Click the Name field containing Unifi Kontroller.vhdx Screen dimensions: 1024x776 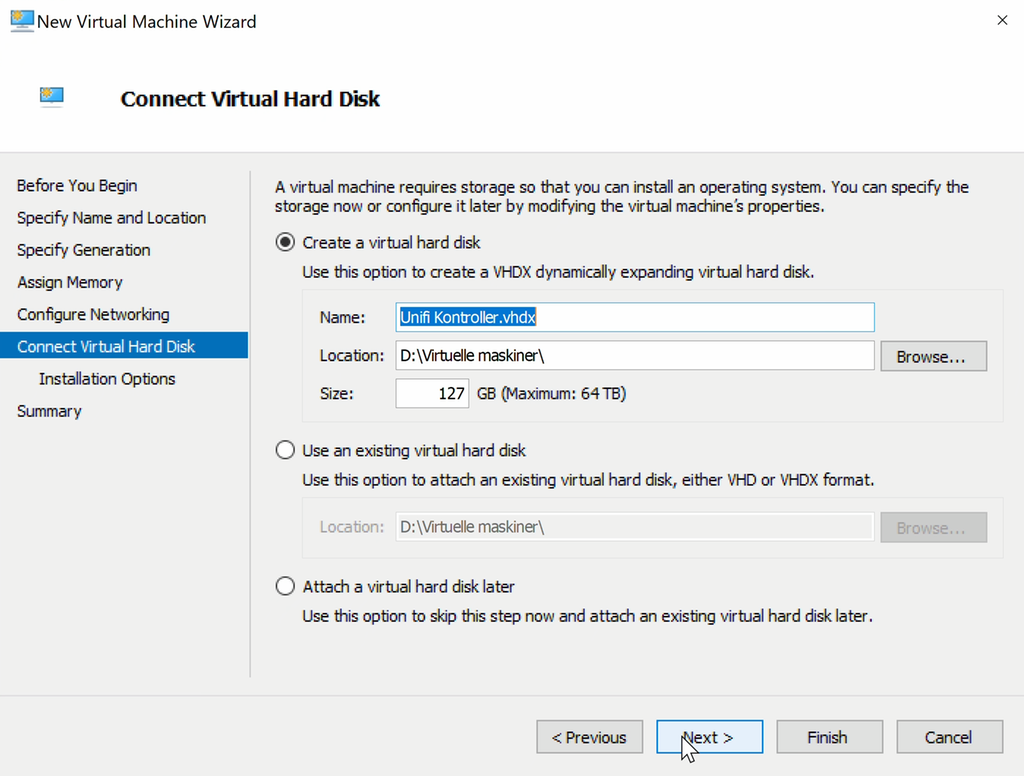(634, 317)
